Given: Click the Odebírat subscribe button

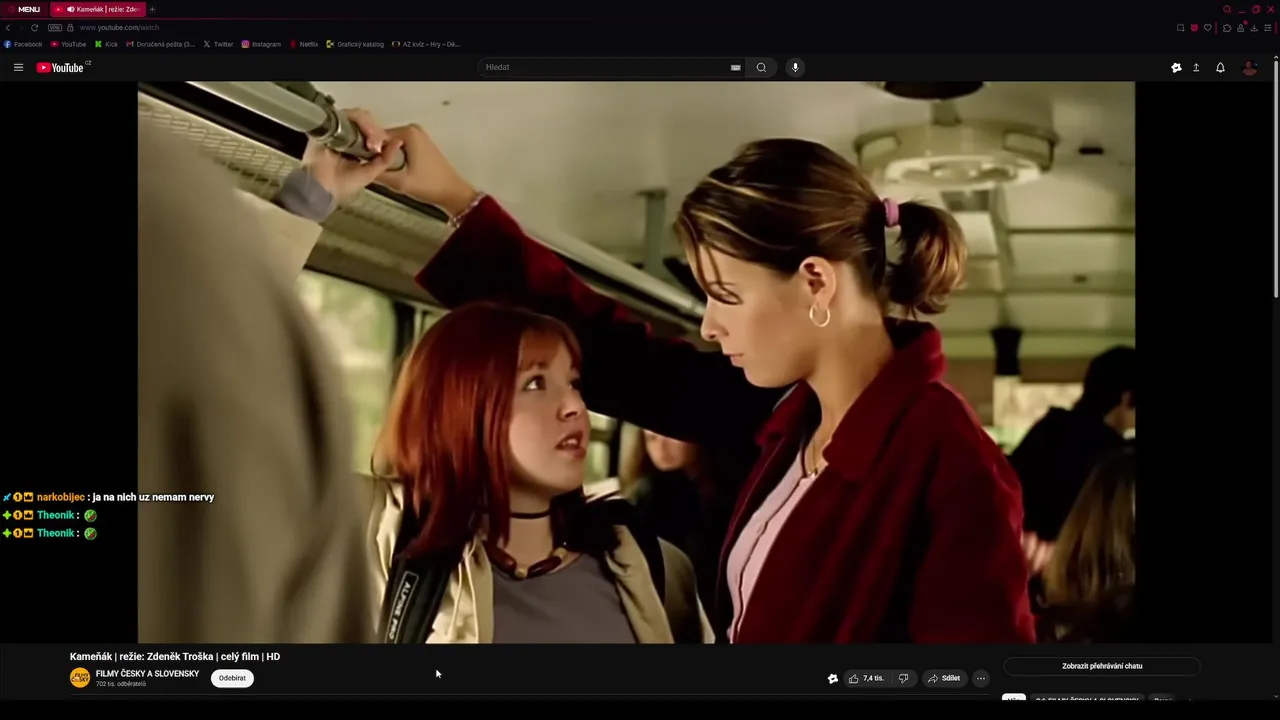Looking at the screenshot, I should [232, 678].
